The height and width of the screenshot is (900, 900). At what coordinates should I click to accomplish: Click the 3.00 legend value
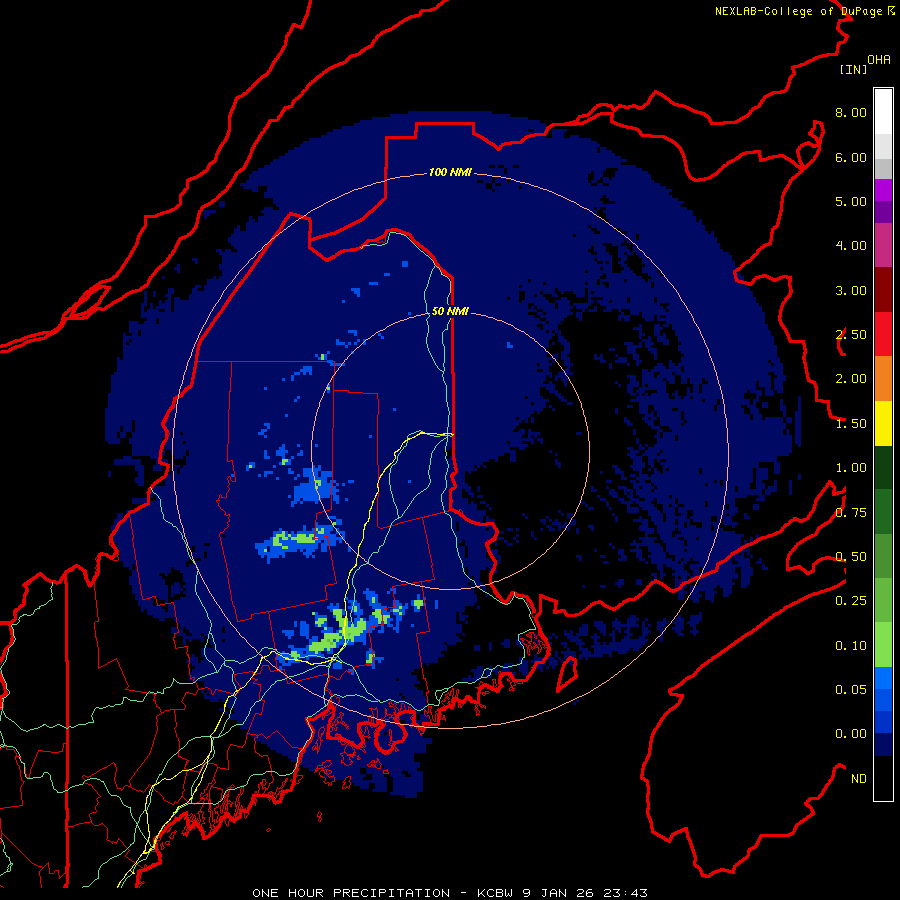point(851,290)
